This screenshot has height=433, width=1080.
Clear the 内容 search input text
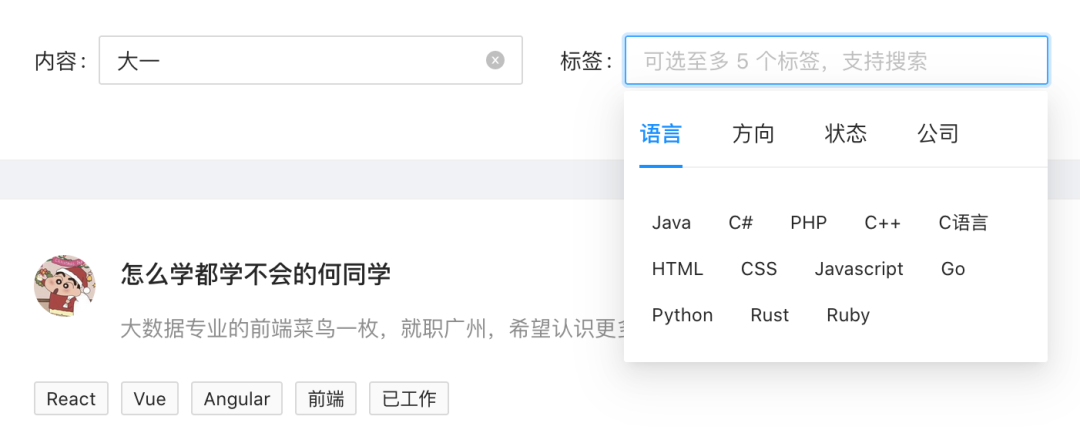(x=495, y=61)
